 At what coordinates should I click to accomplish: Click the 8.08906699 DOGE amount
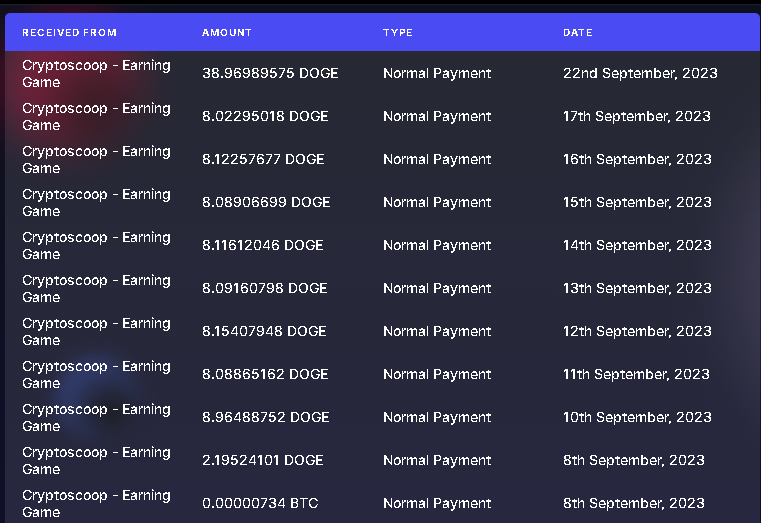tap(265, 202)
